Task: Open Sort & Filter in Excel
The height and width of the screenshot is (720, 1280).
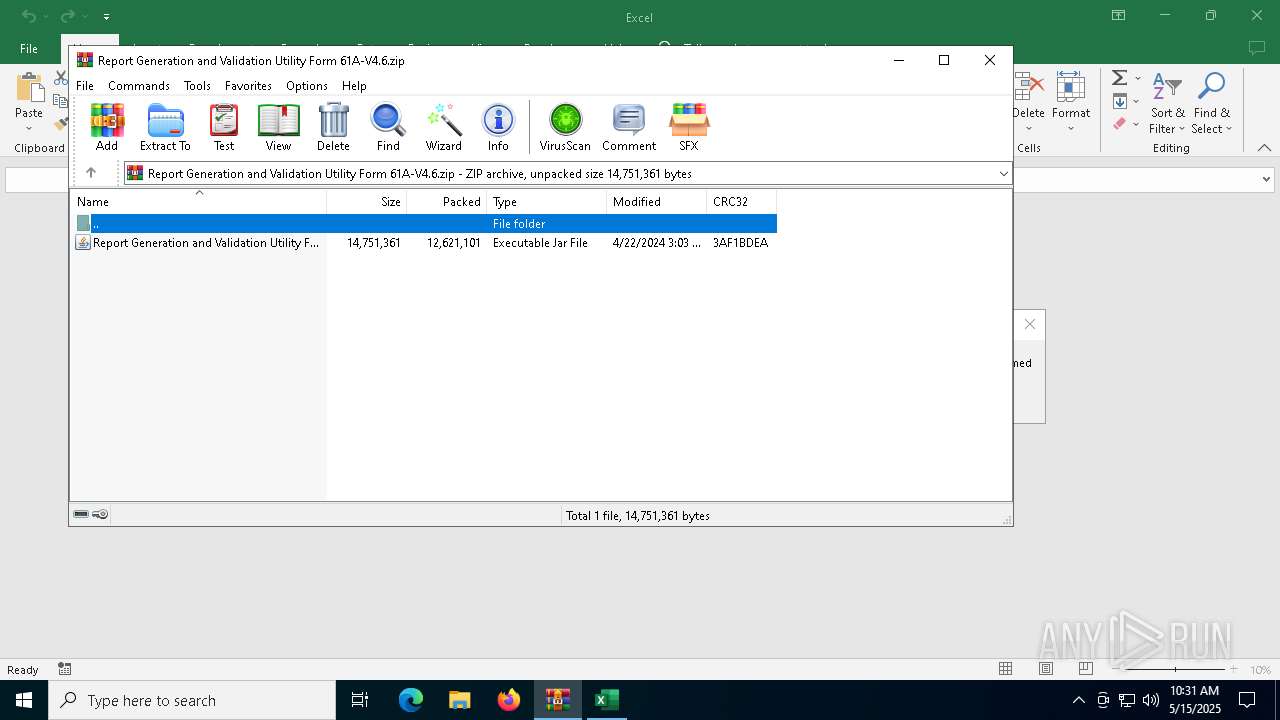Action: pos(1167,104)
